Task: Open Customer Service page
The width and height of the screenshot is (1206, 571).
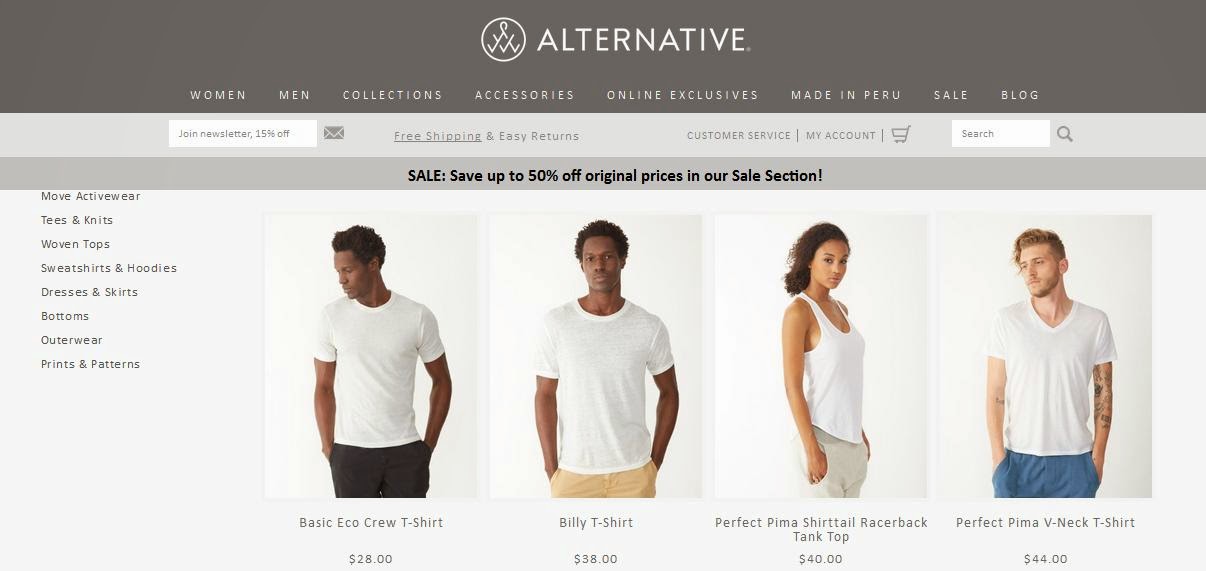Action: click(739, 135)
